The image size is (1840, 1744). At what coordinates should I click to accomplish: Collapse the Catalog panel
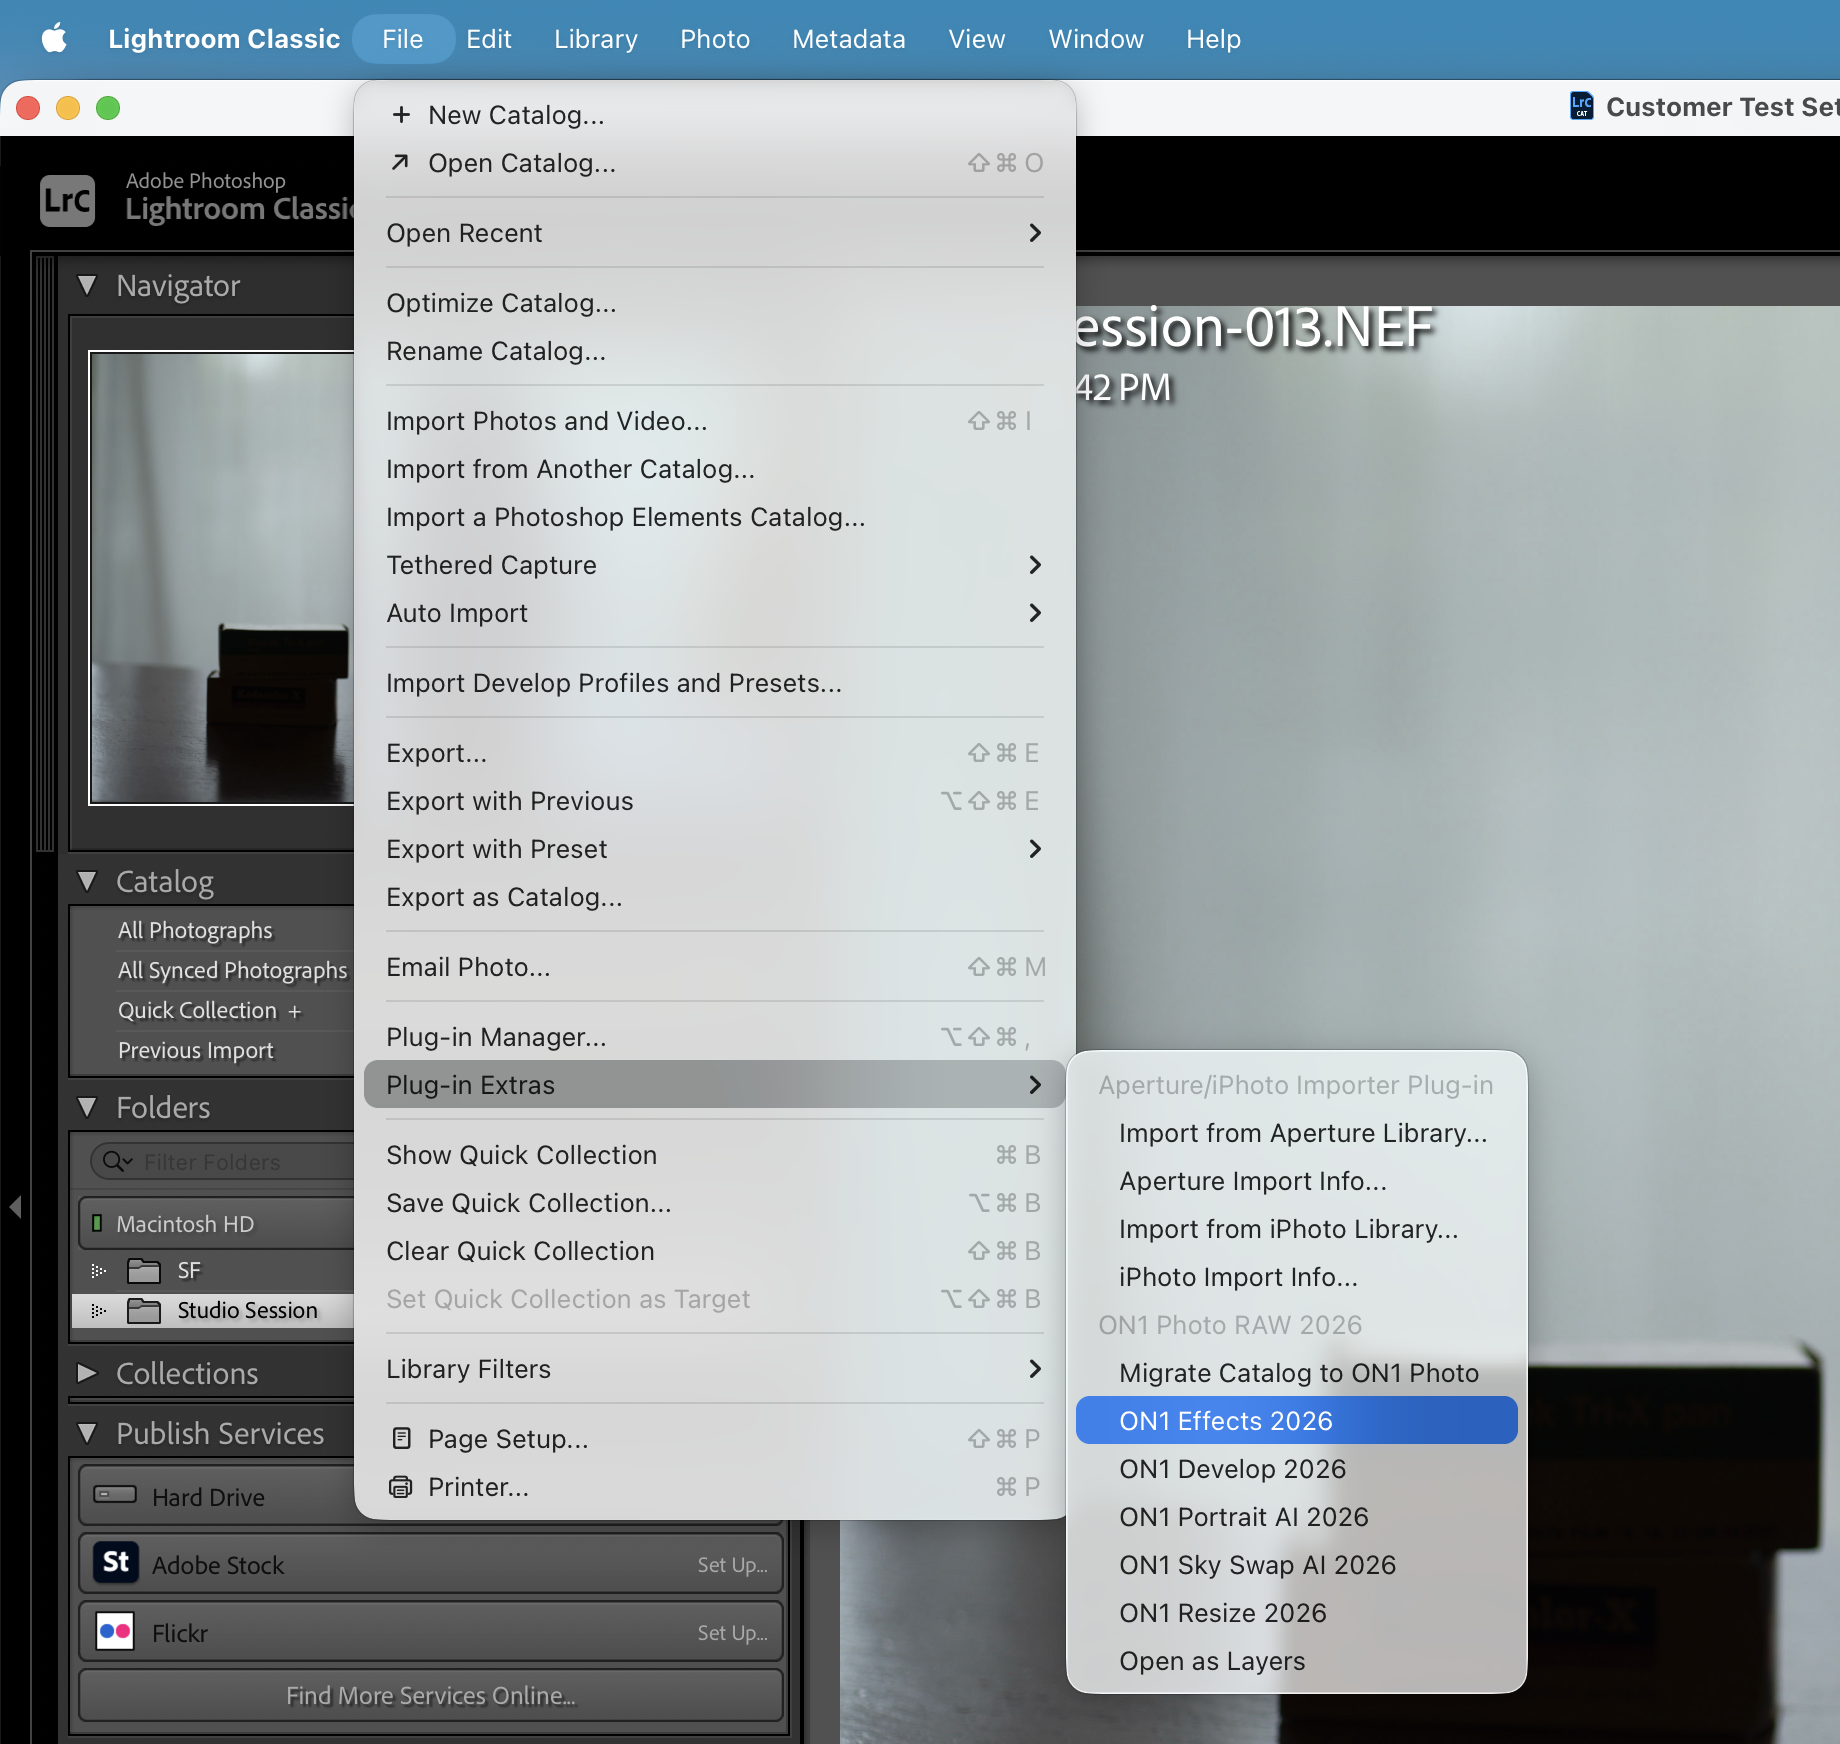(x=87, y=881)
